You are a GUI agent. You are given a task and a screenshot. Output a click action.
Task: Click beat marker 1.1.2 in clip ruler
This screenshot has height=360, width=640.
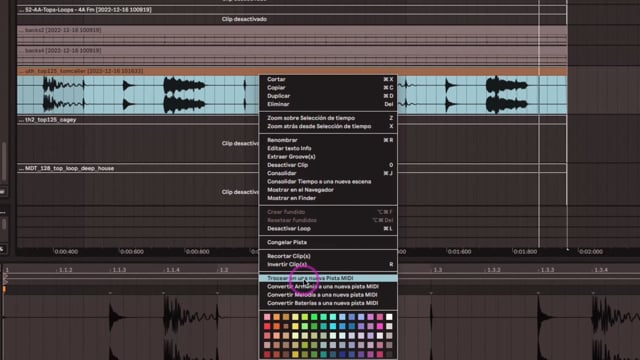(66, 270)
